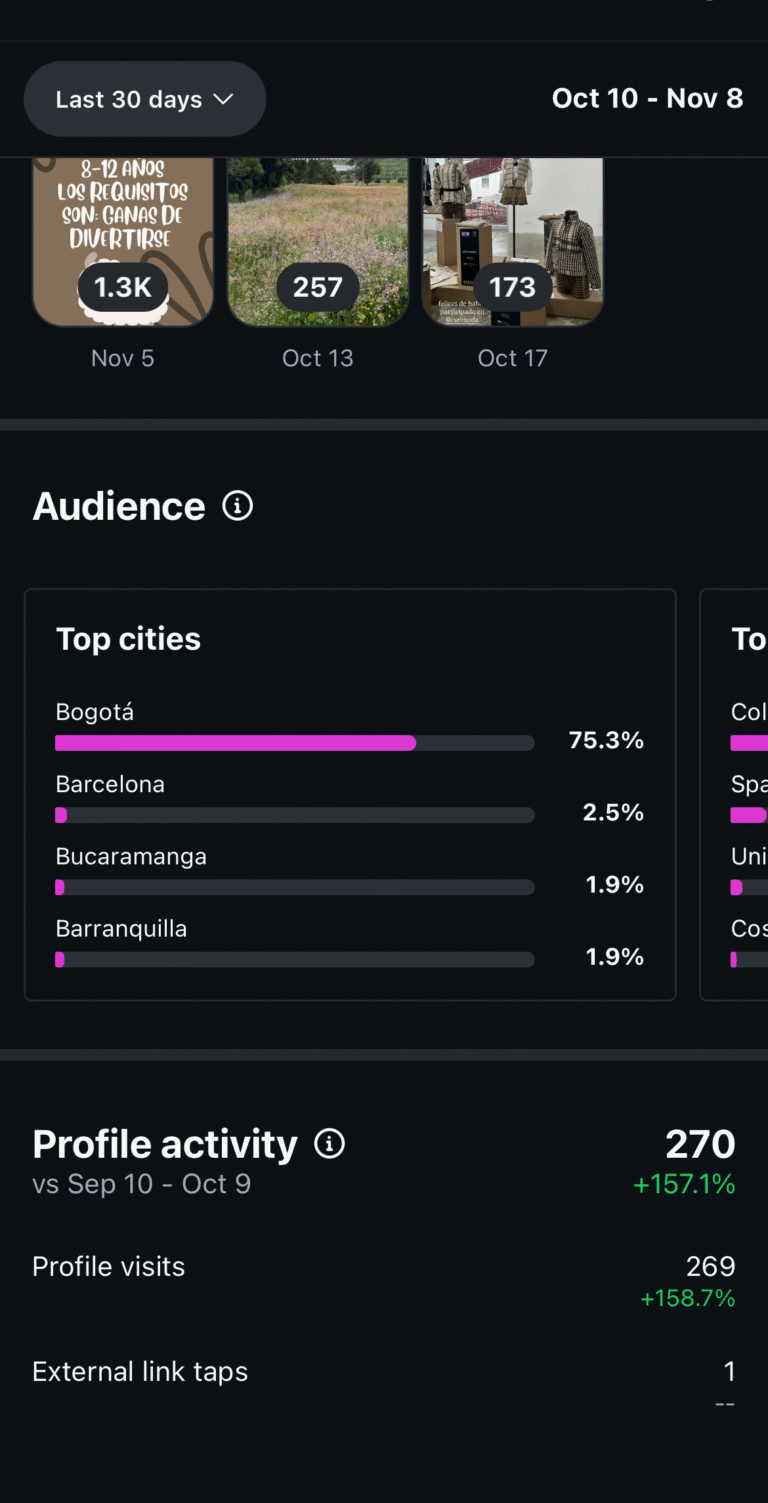Open the Audience info icon
The height and width of the screenshot is (1503, 768).
click(x=238, y=506)
